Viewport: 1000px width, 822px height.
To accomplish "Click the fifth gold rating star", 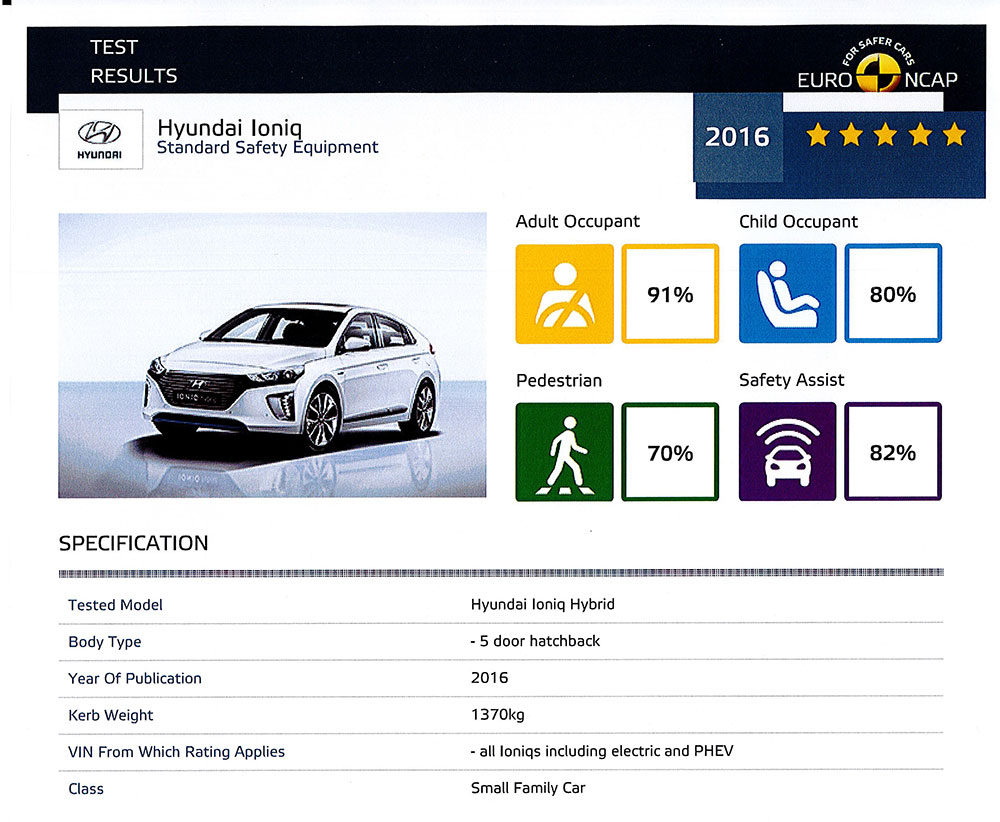I will tap(954, 135).
